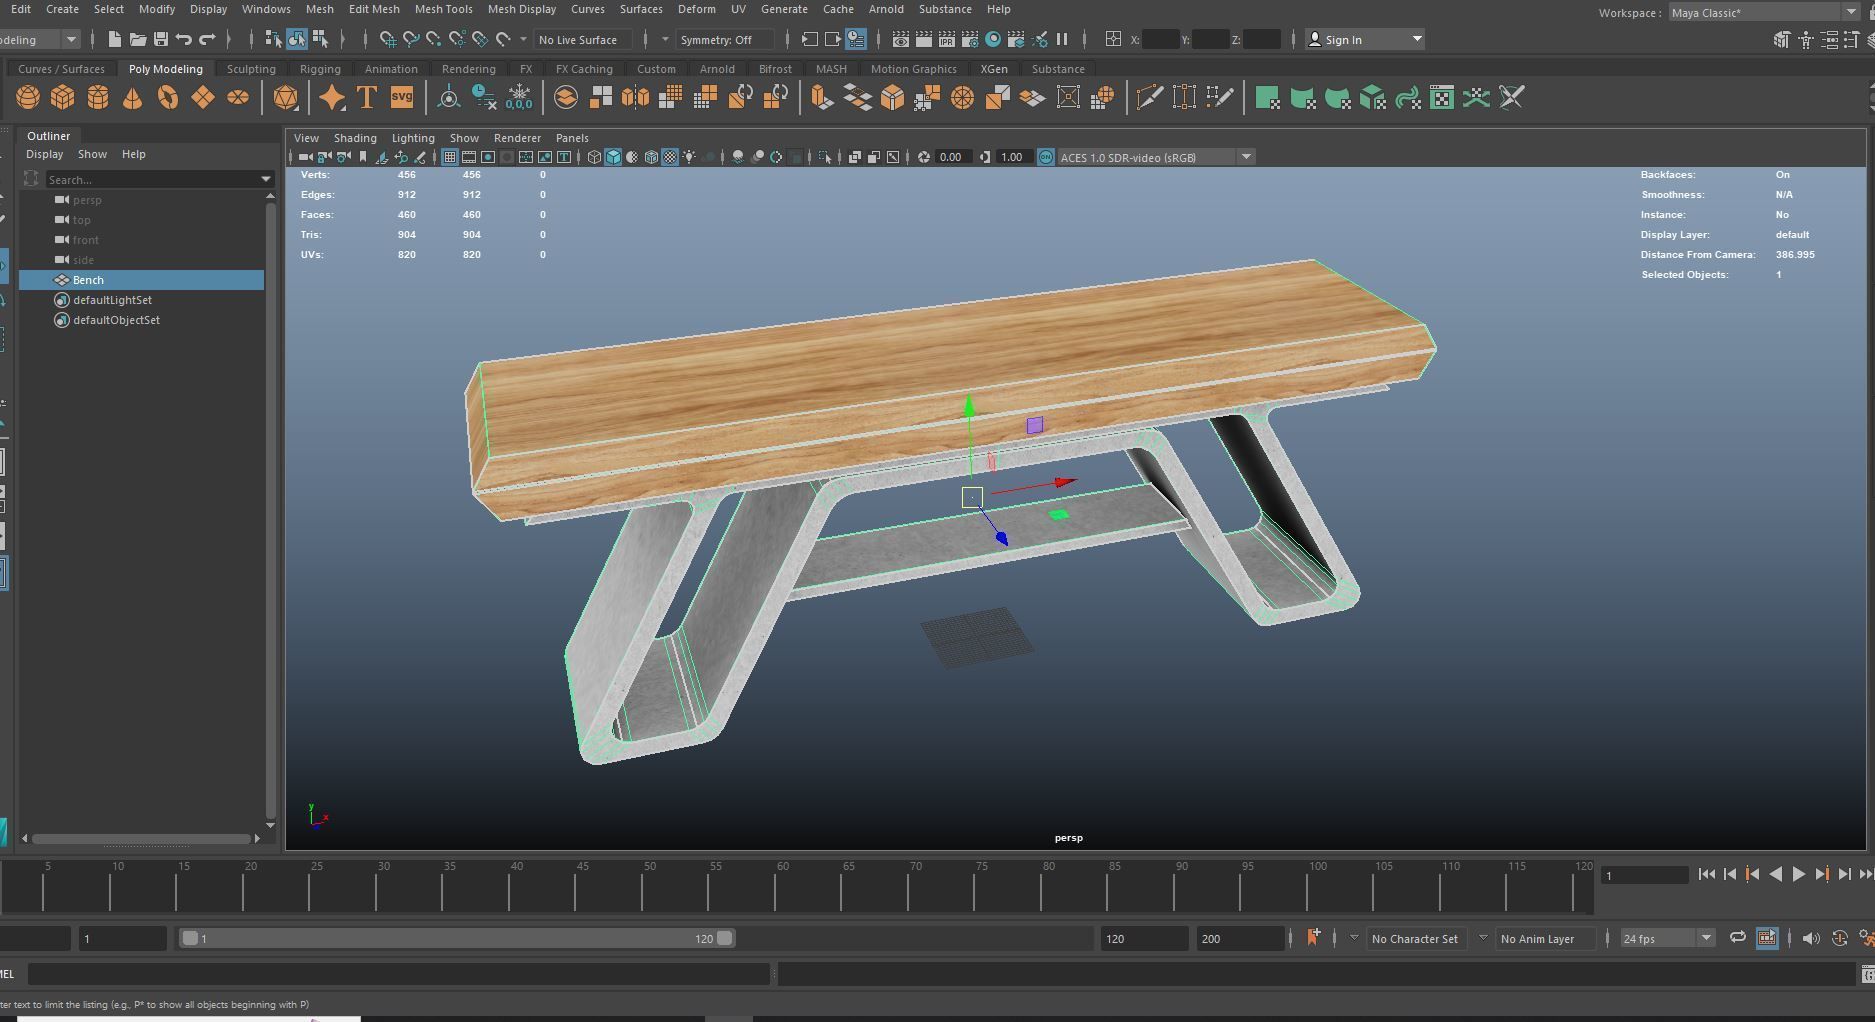Click the Platonic solid shelf icon
Image resolution: width=1875 pixels, height=1022 pixels.
(285, 98)
